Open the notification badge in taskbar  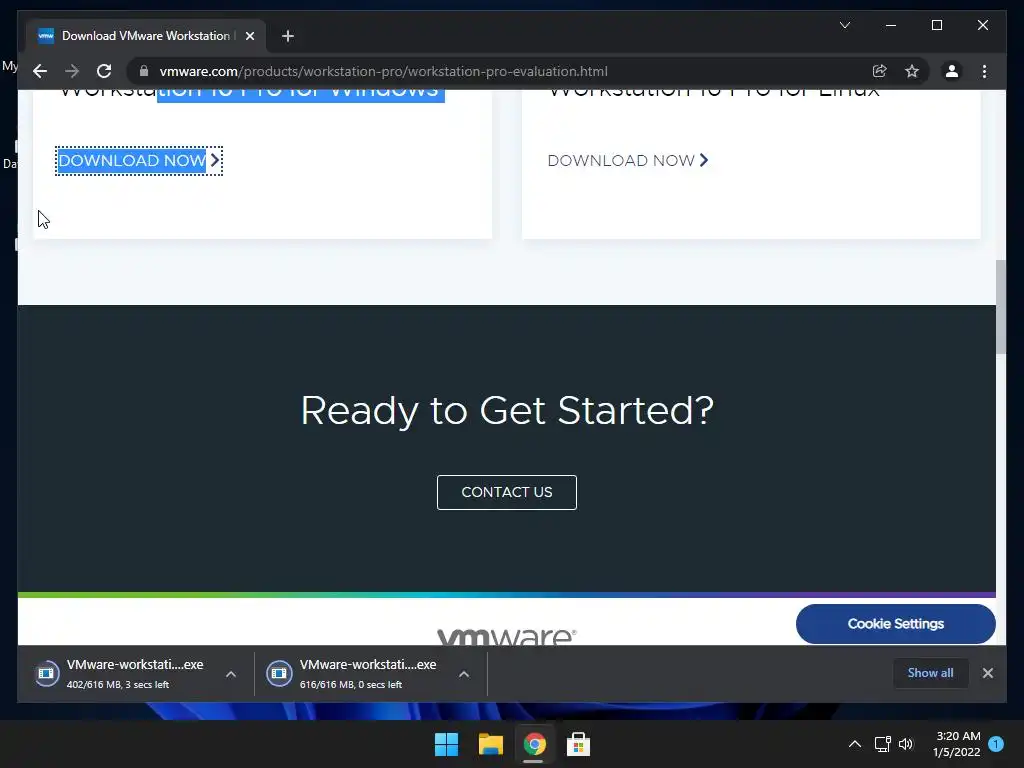point(996,744)
